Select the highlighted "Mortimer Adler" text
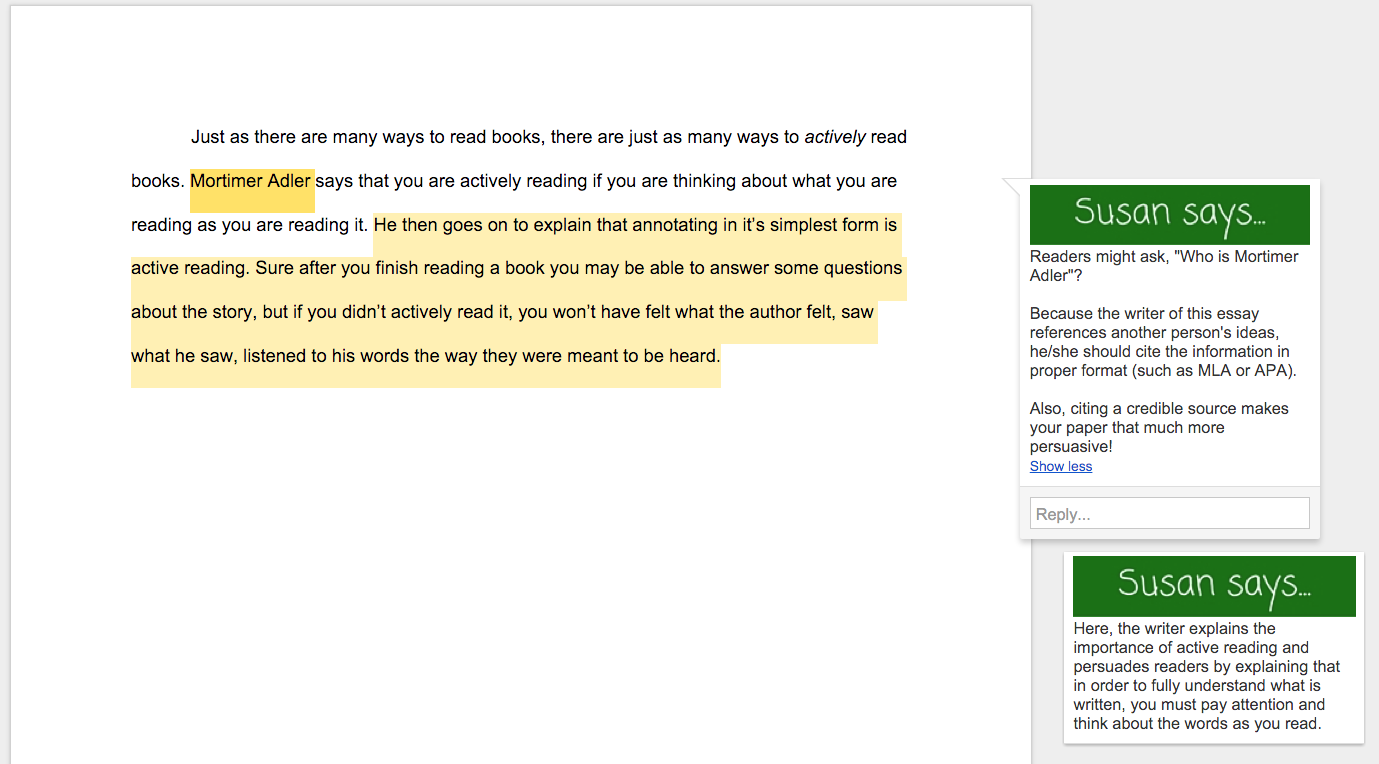The height and width of the screenshot is (764, 1379). (251, 182)
